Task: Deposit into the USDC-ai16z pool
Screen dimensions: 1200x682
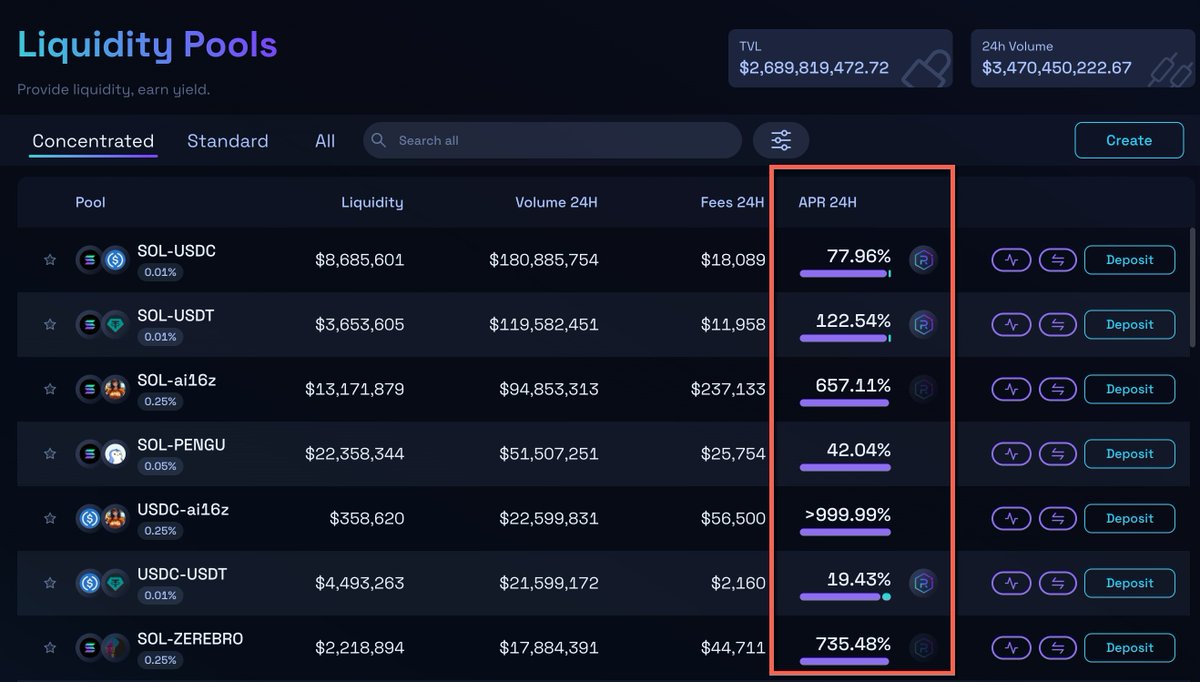Action: tap(1130, 518)
